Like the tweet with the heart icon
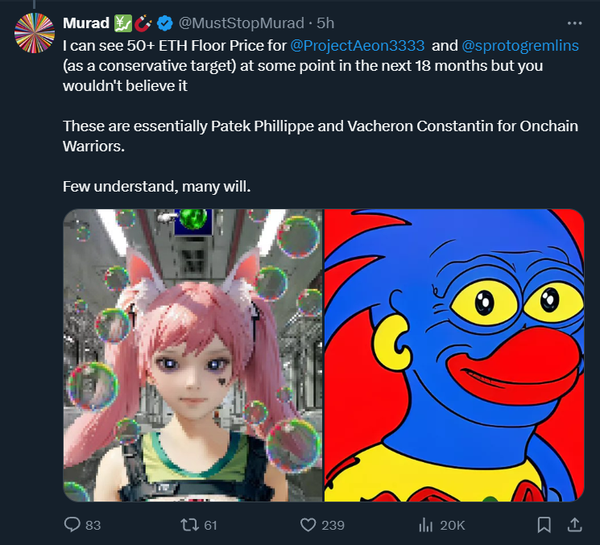 (x=310, y=524)
